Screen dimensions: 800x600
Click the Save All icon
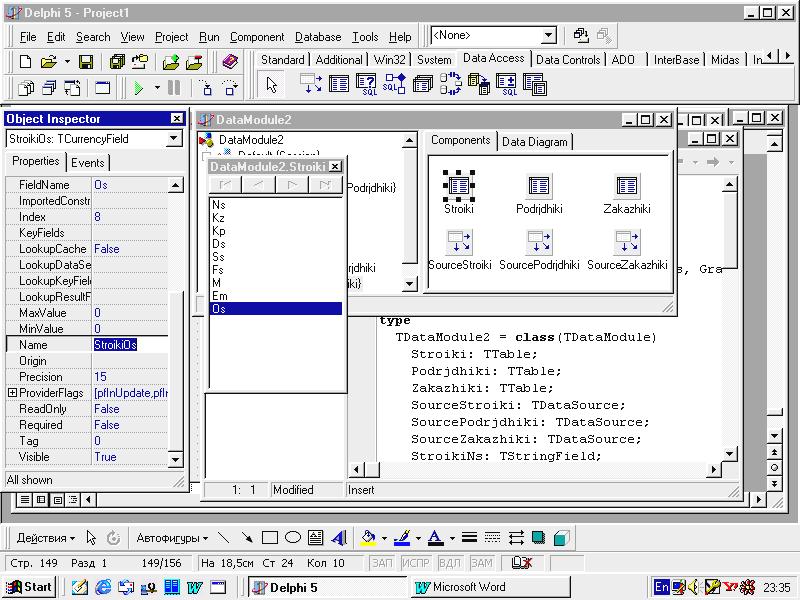pyautogui.click(x=117, y=62)
